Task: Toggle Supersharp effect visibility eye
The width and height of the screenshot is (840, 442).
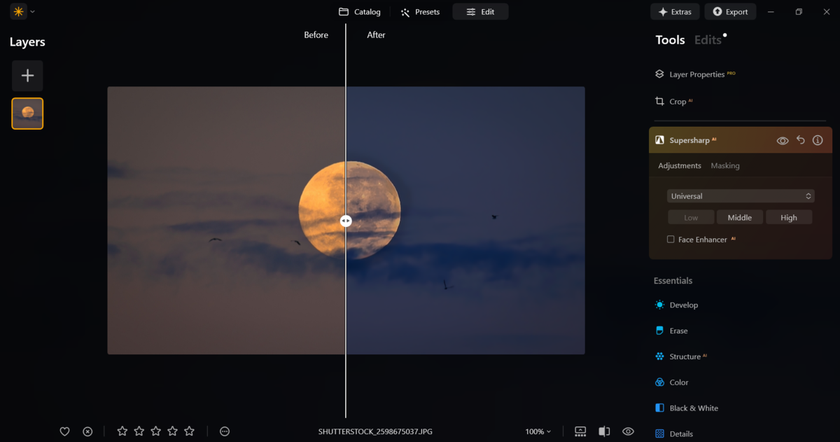Action: 782,140
